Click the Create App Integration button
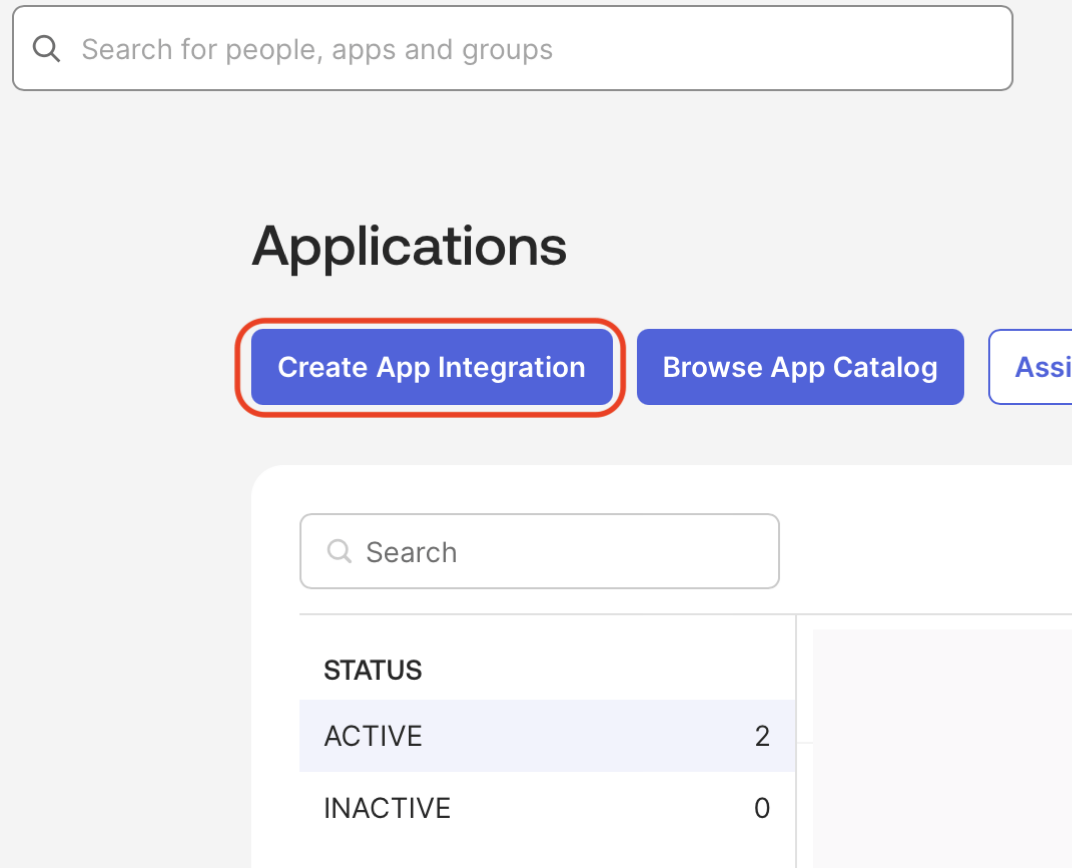Image resolution: width=1072 pixels, height=868 pixels. pos(431,367)
